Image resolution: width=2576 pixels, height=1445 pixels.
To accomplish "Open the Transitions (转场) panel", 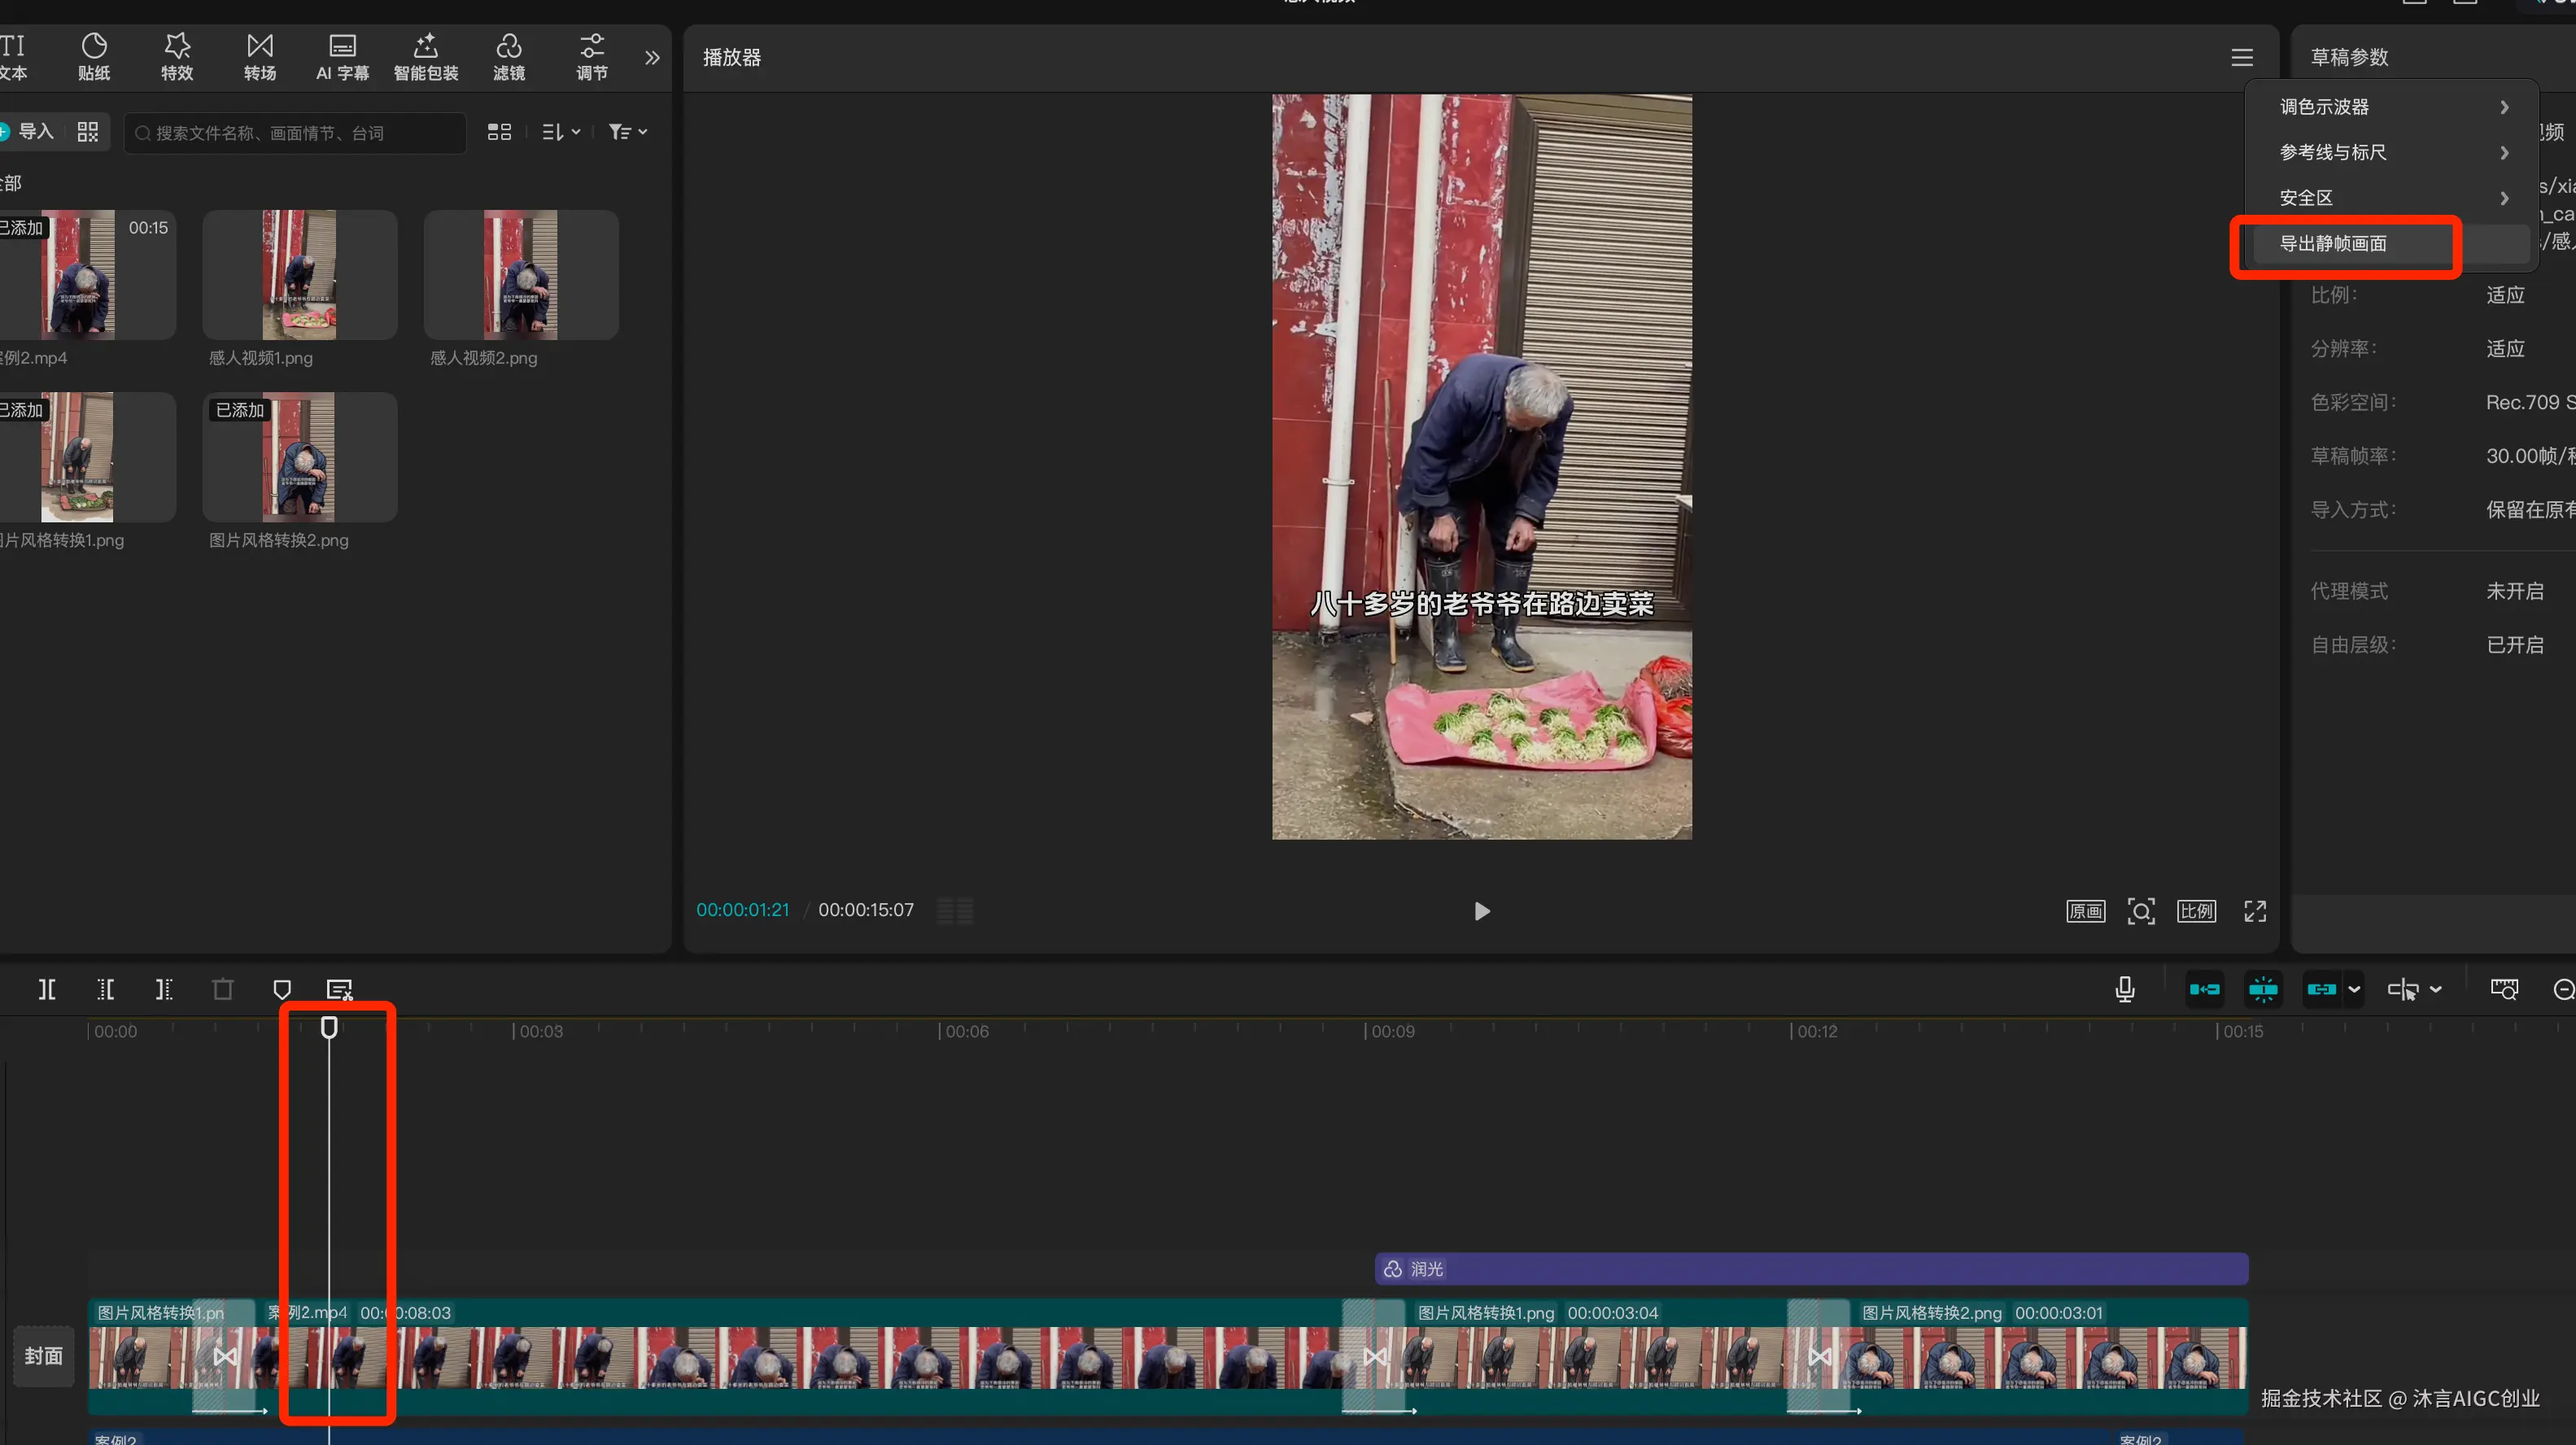I will click(260, 56).
